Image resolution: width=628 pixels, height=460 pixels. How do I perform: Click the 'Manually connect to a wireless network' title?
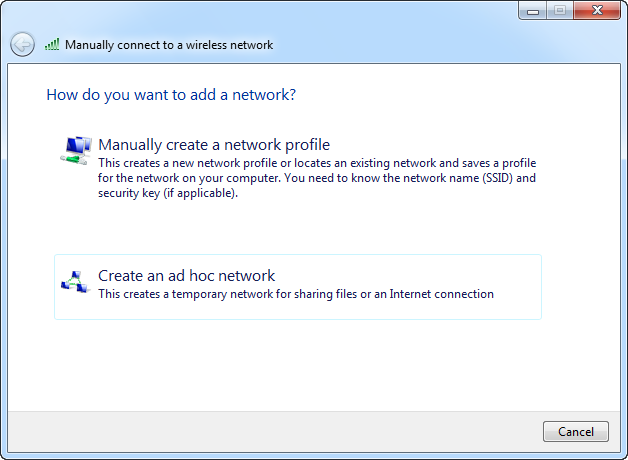pos(169,45)
